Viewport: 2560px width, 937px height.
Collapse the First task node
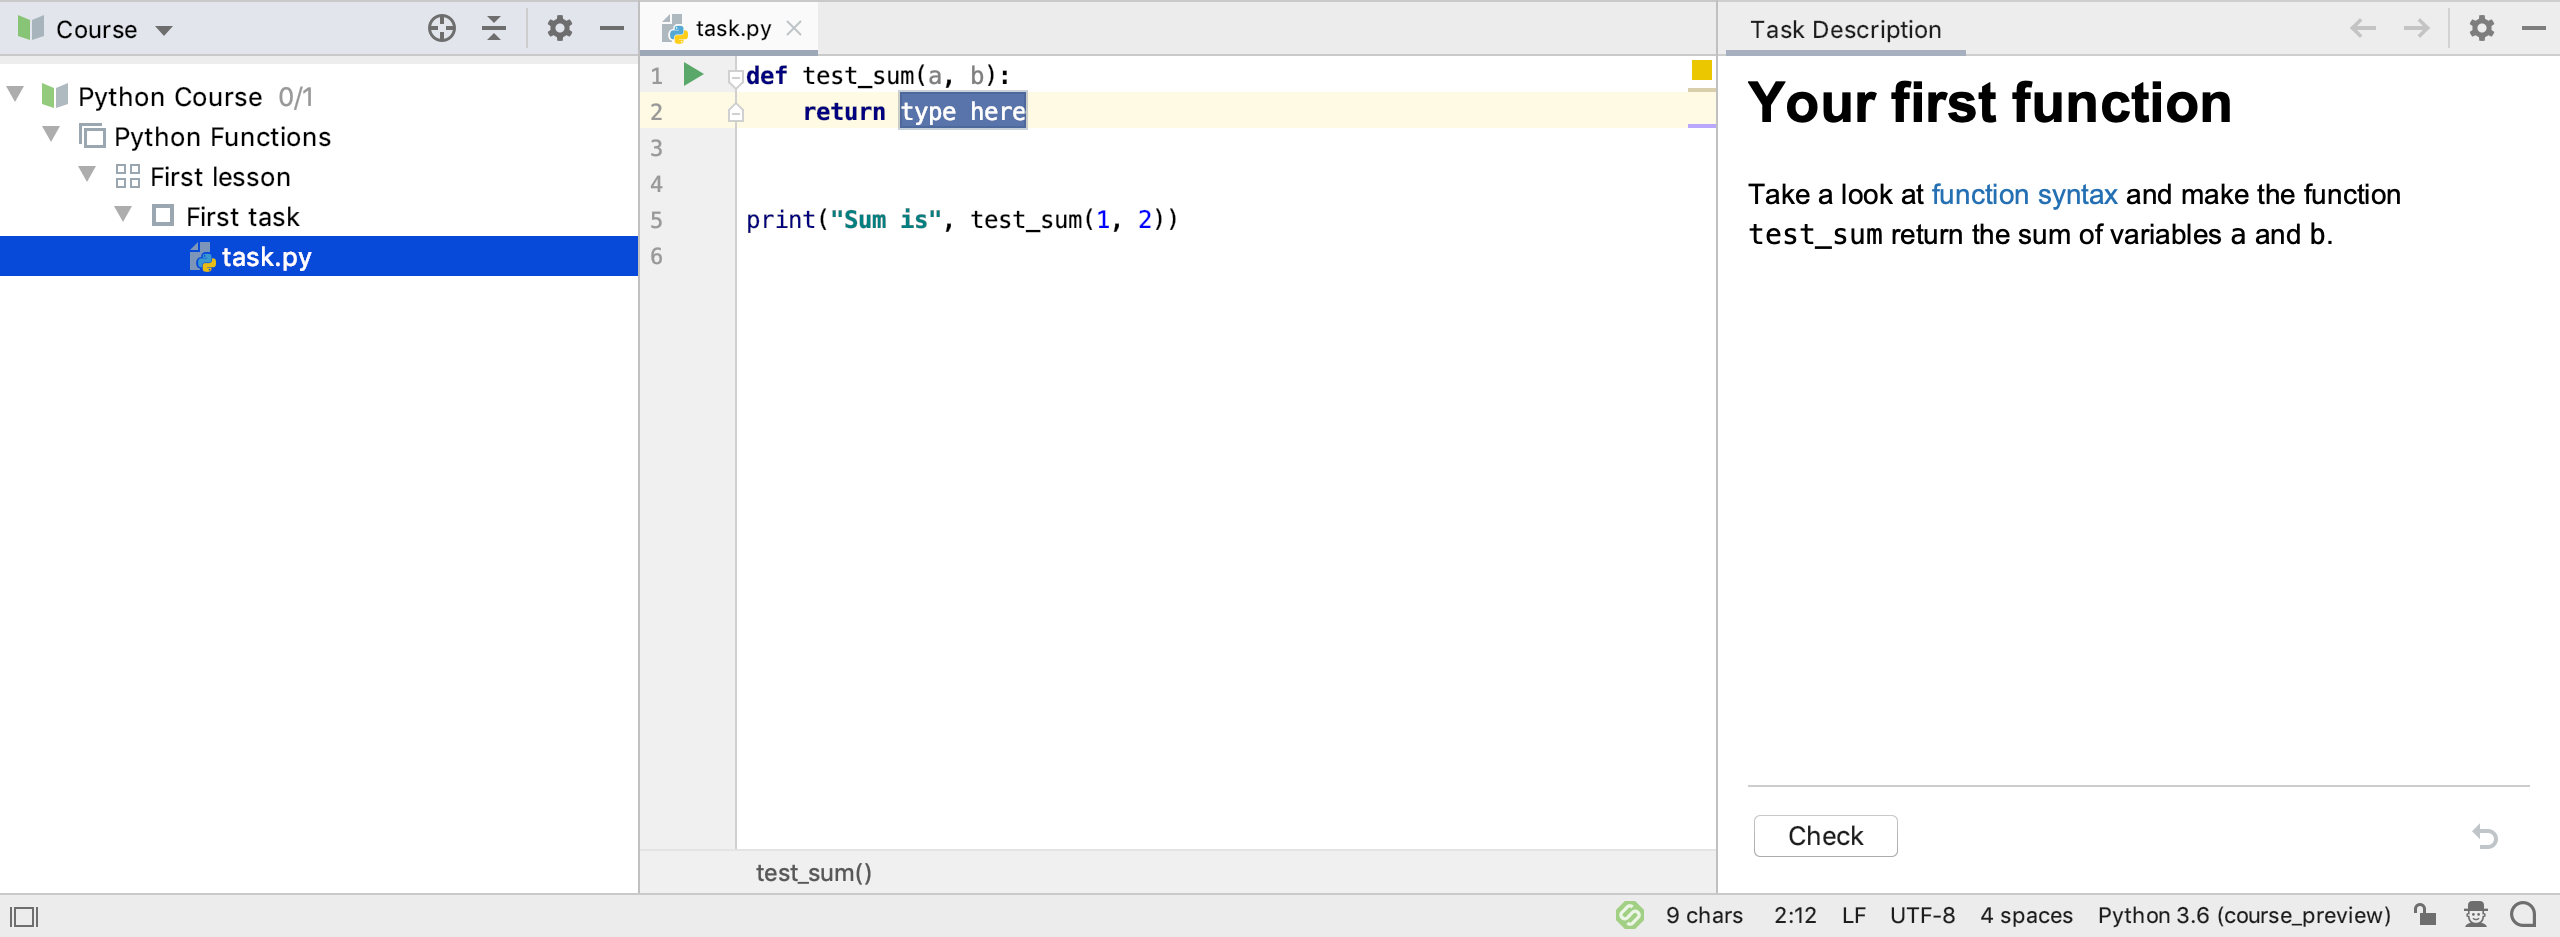124,215
